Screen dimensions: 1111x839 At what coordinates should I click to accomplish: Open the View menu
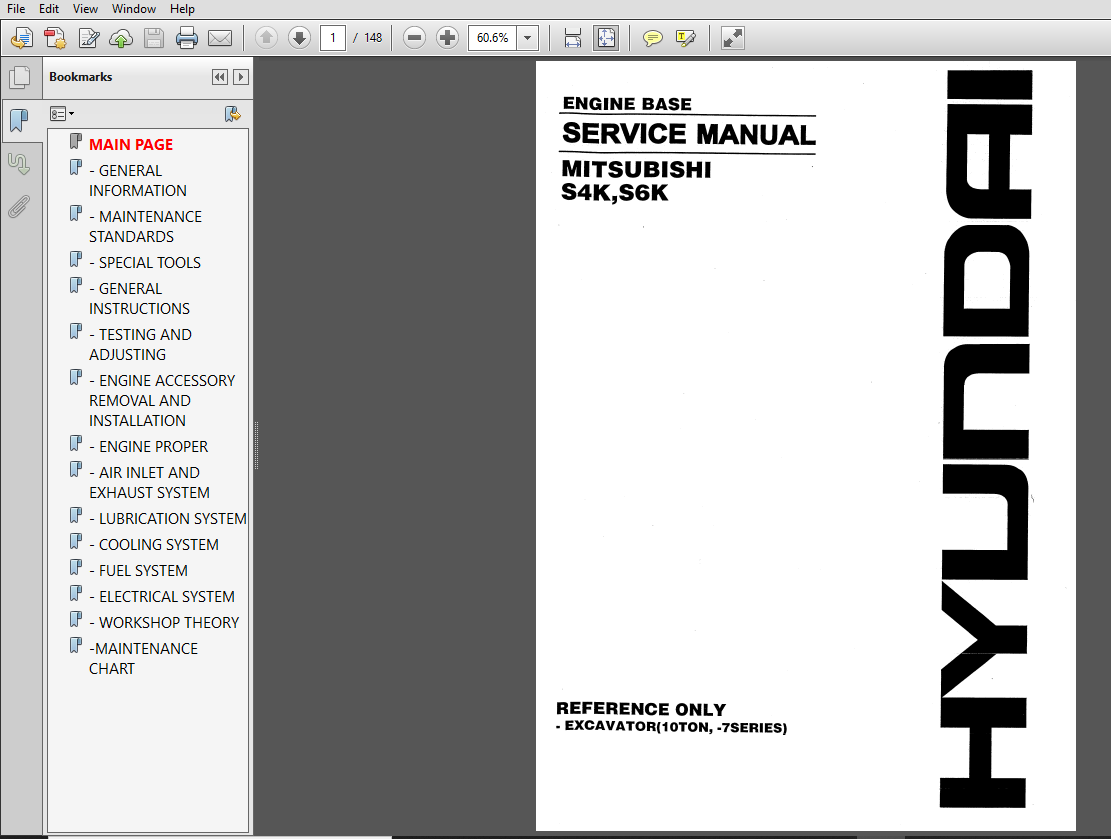click(x=85, y=9)
